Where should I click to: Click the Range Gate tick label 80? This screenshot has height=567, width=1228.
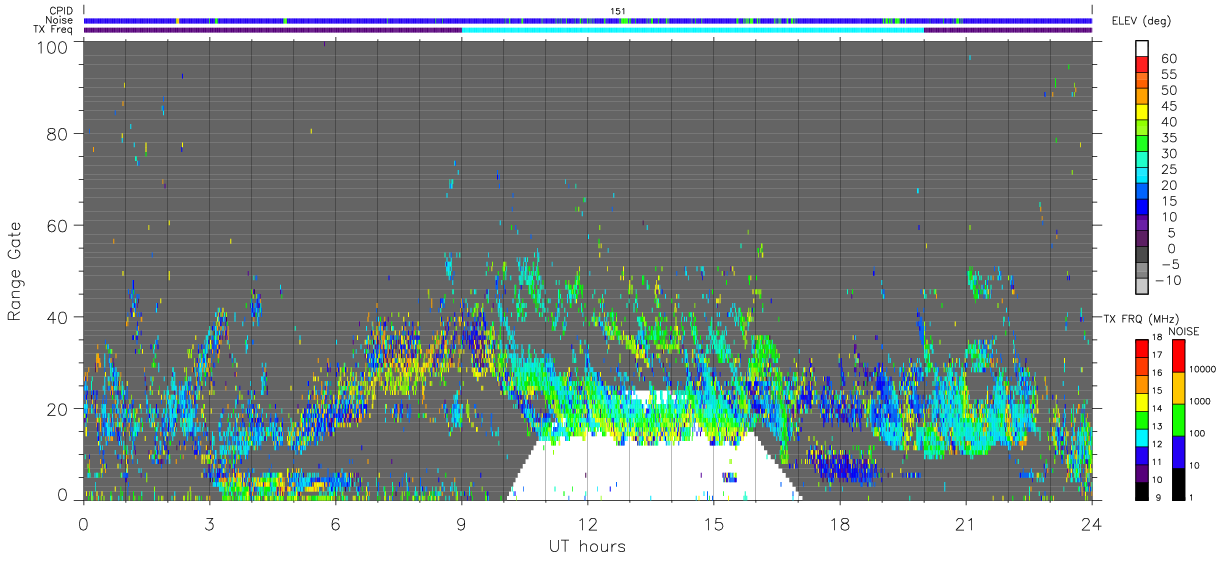(x=58, y=134)
